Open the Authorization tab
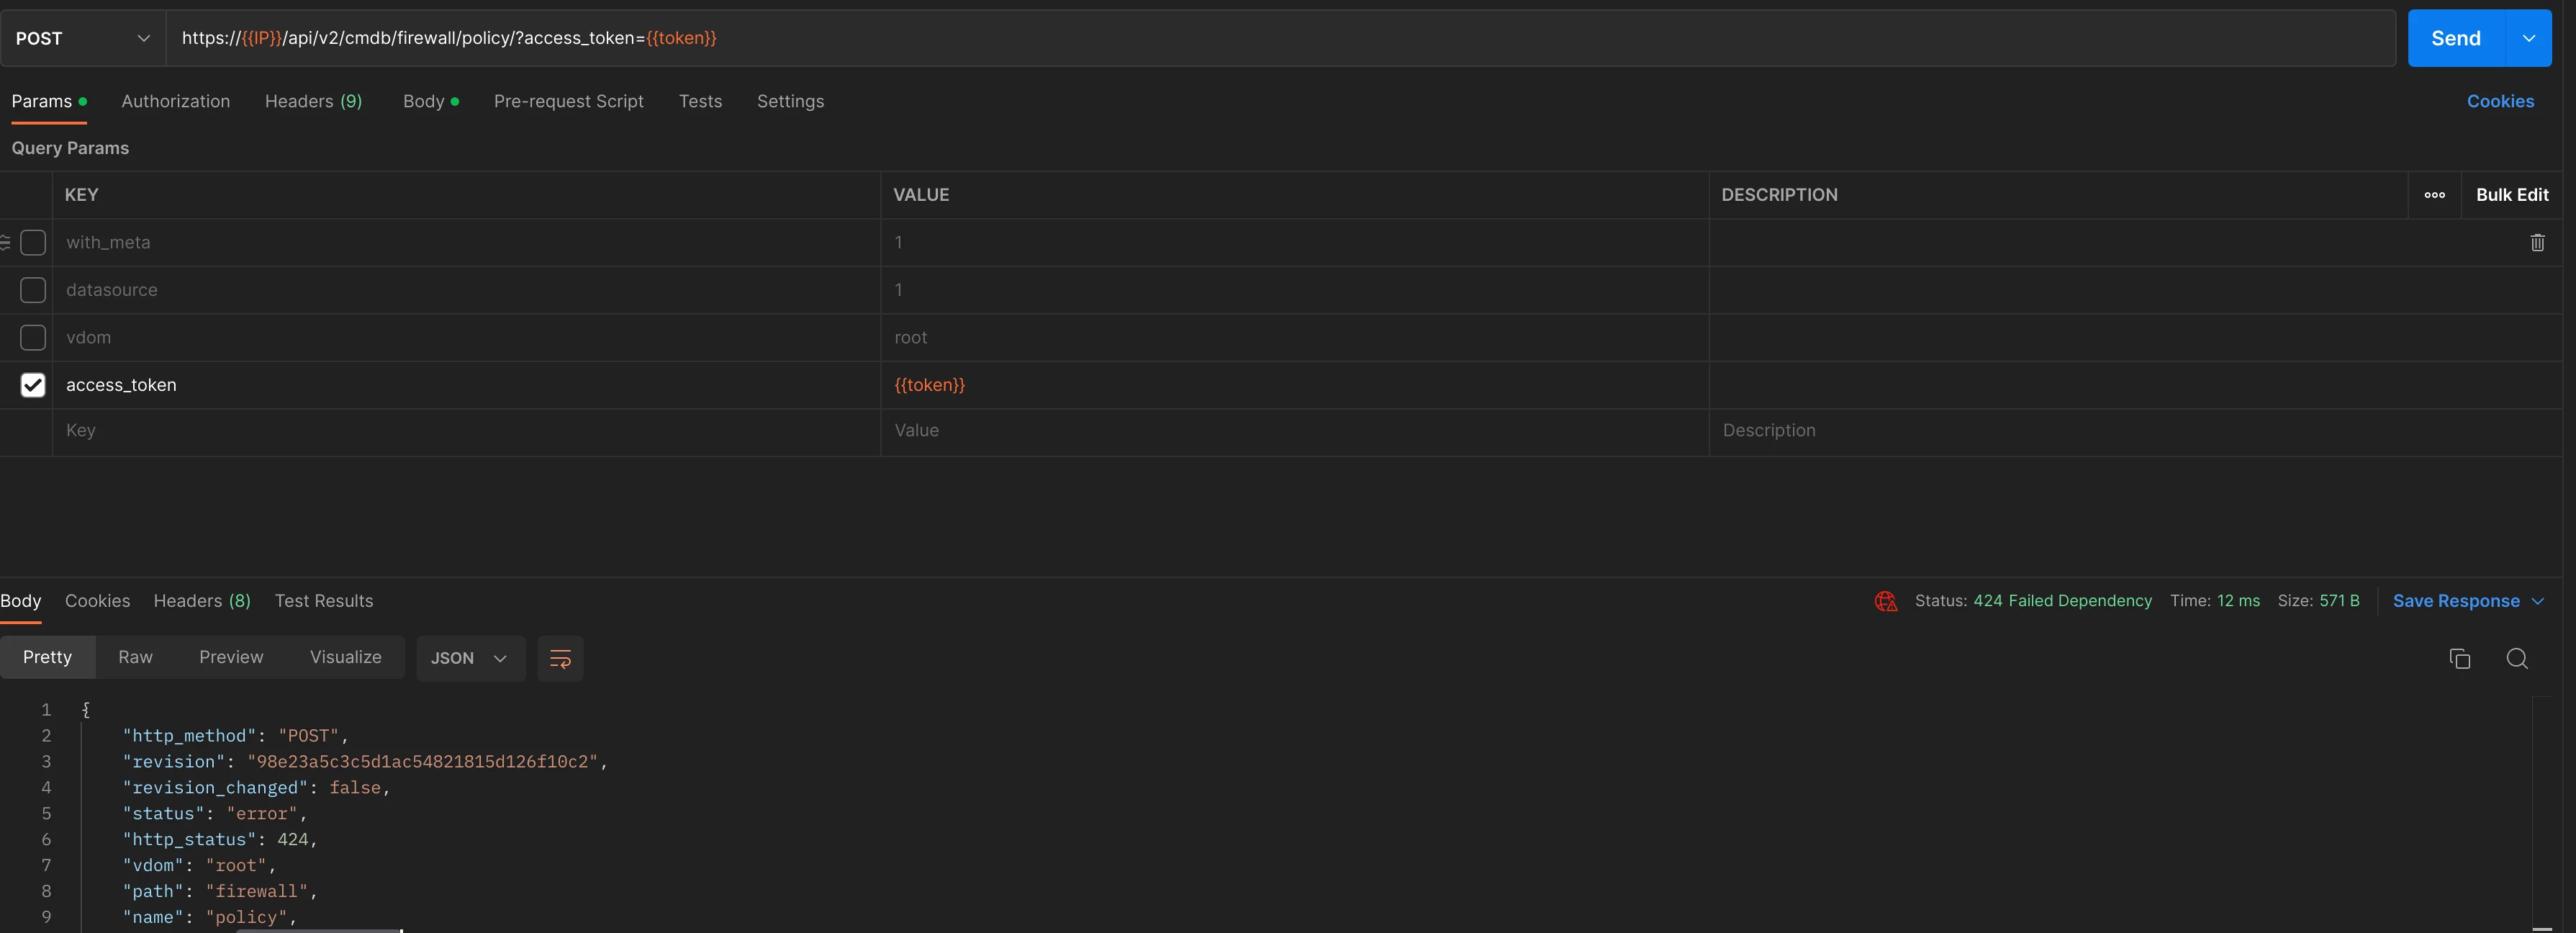2576x933 pixels. (x=176, y=101)
